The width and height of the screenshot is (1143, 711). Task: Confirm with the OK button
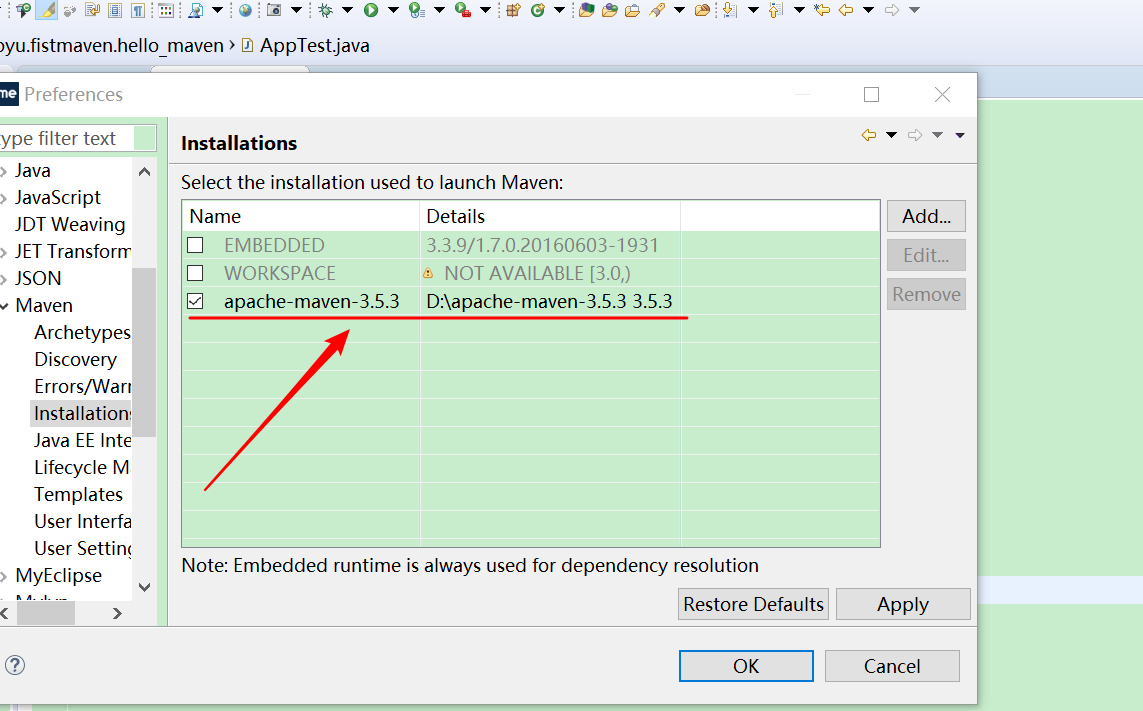[746, 666]
